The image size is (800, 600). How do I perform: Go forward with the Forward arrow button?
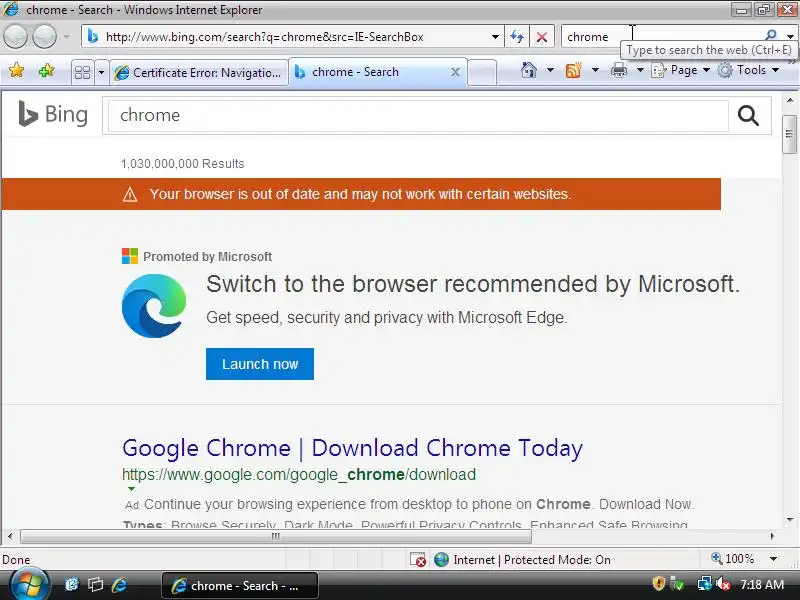[45, 37]
